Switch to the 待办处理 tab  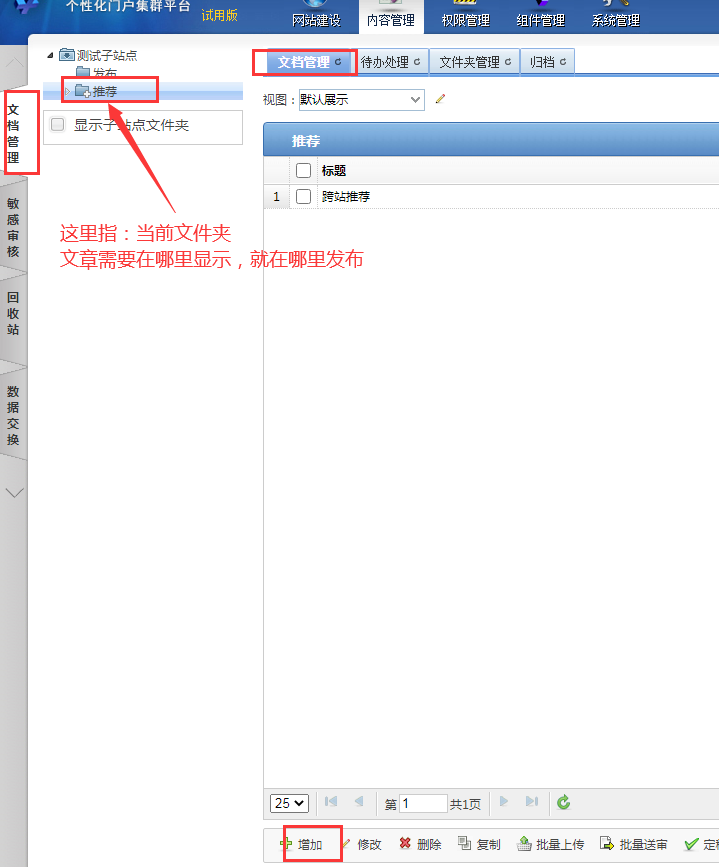pos(390,62)
